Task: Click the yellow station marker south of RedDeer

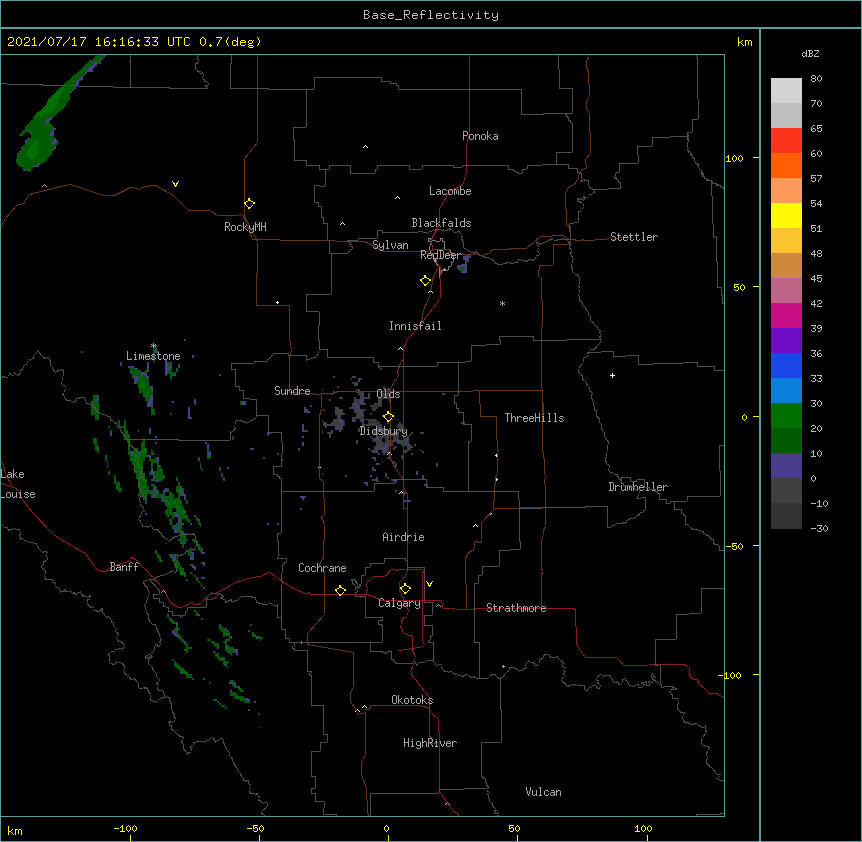Action: (x=425, y=281)
